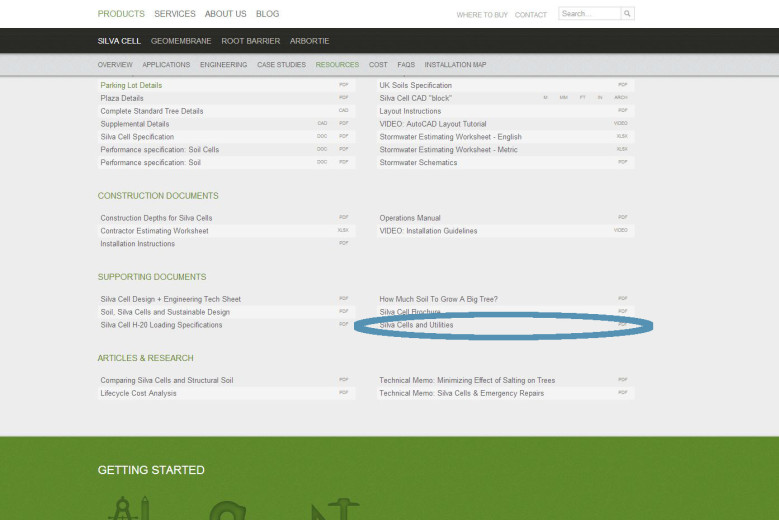779x520 pixels.
Task: Select ARBORTIE product tab
Action: (x=310, y=41)
